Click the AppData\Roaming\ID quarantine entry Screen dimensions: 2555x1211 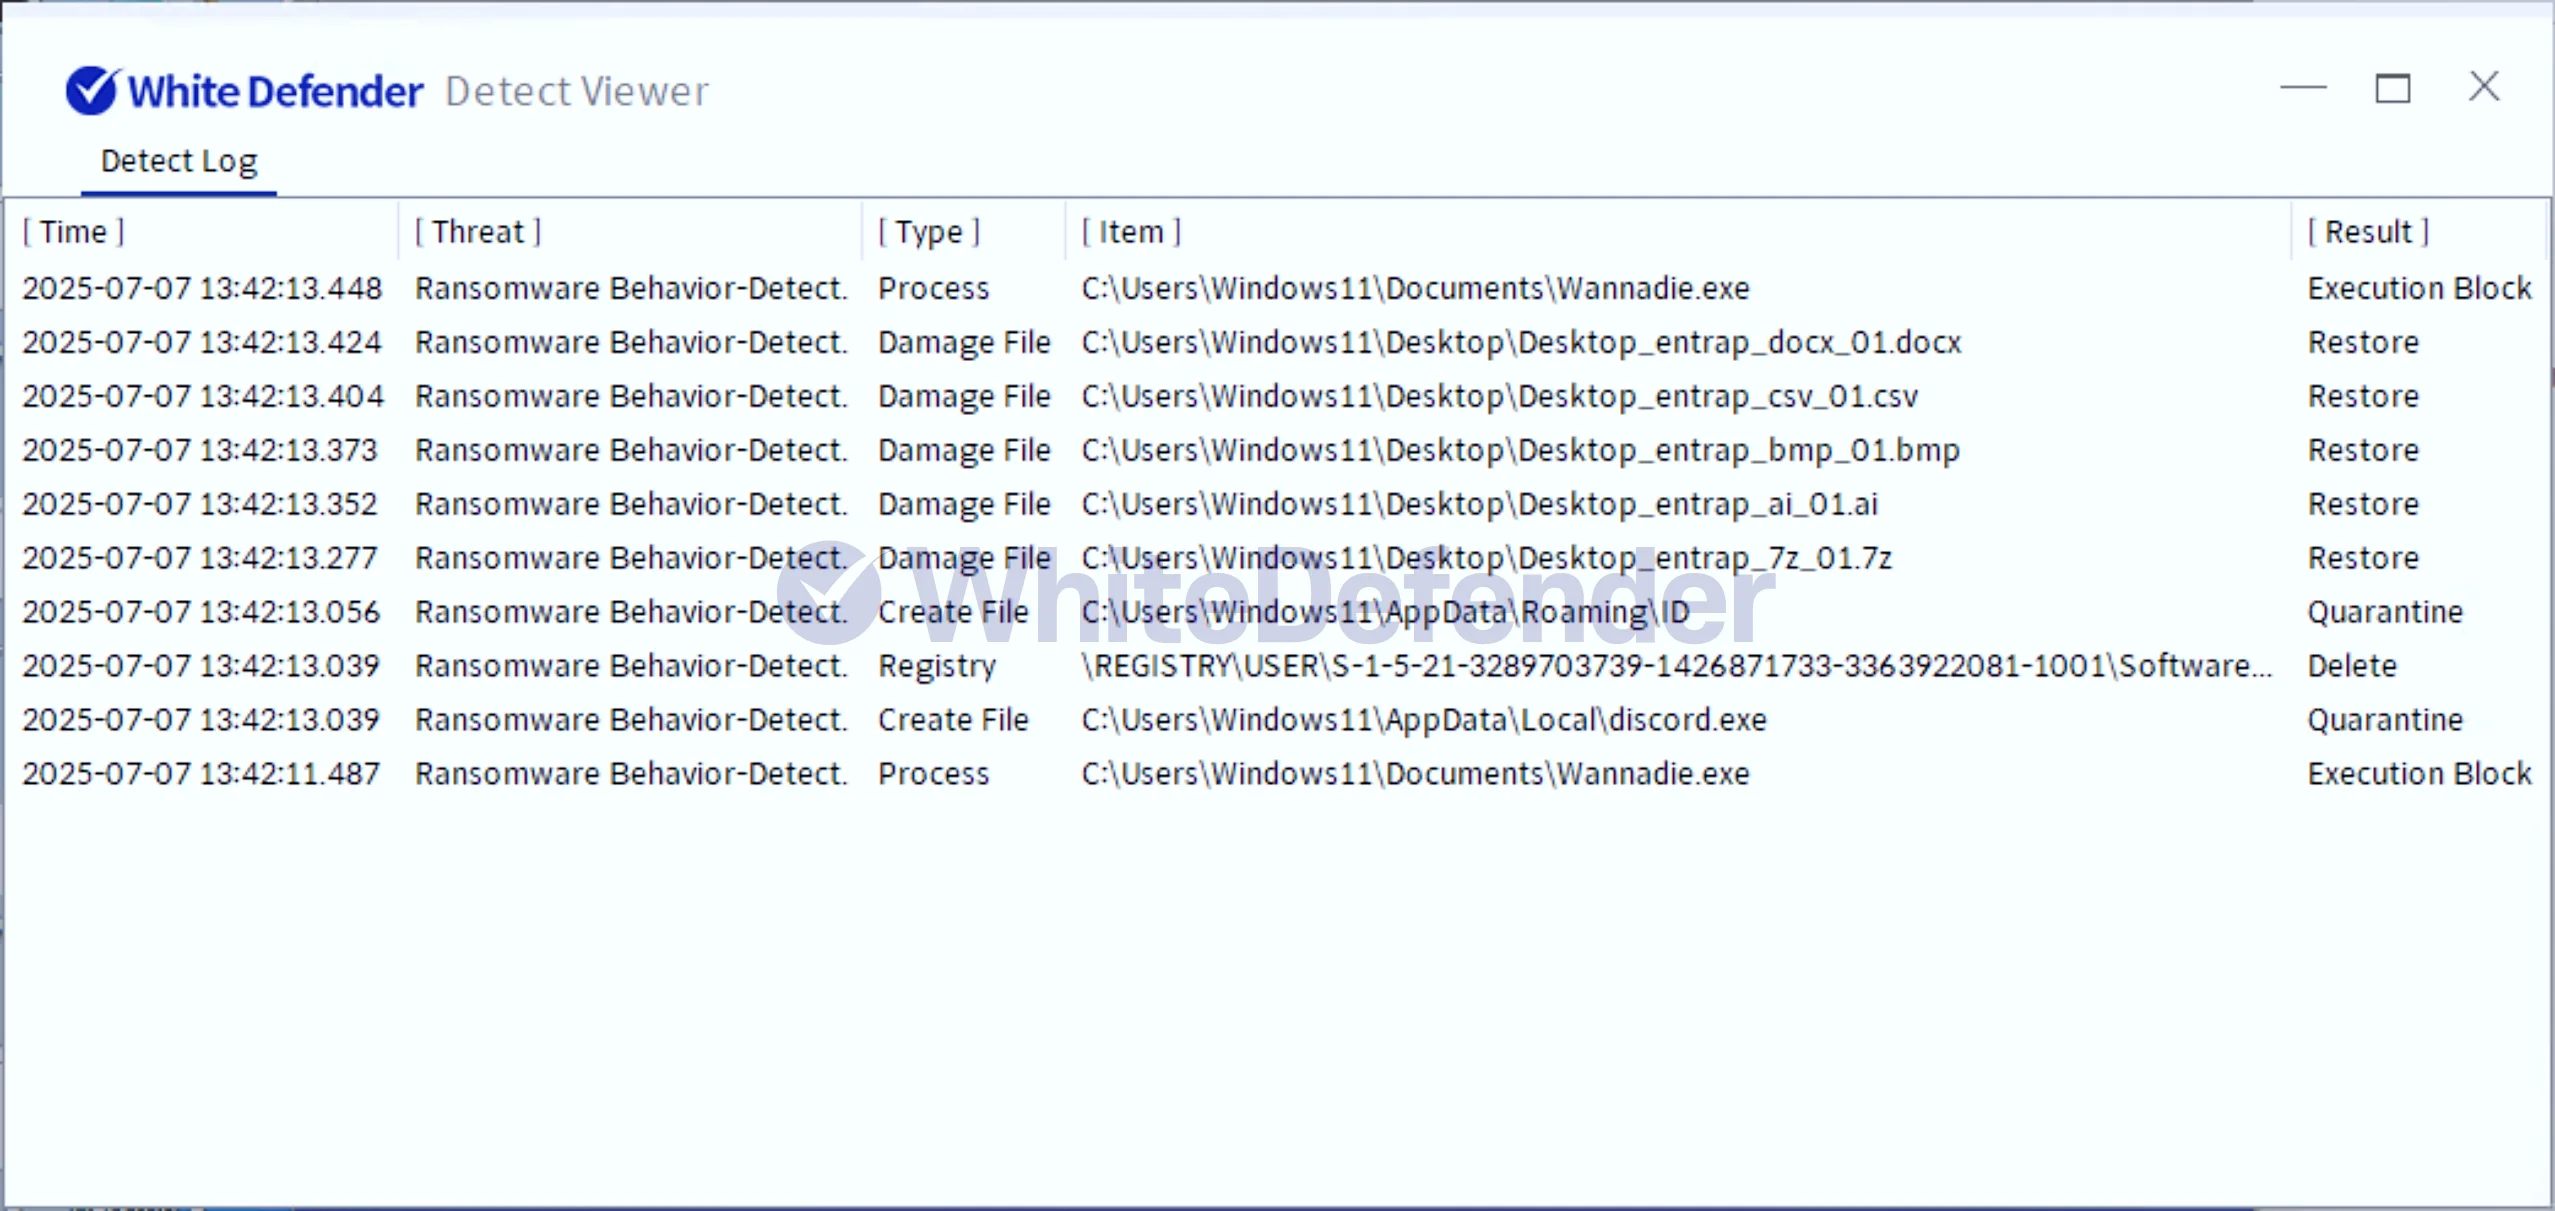(x=1384, y=613)
